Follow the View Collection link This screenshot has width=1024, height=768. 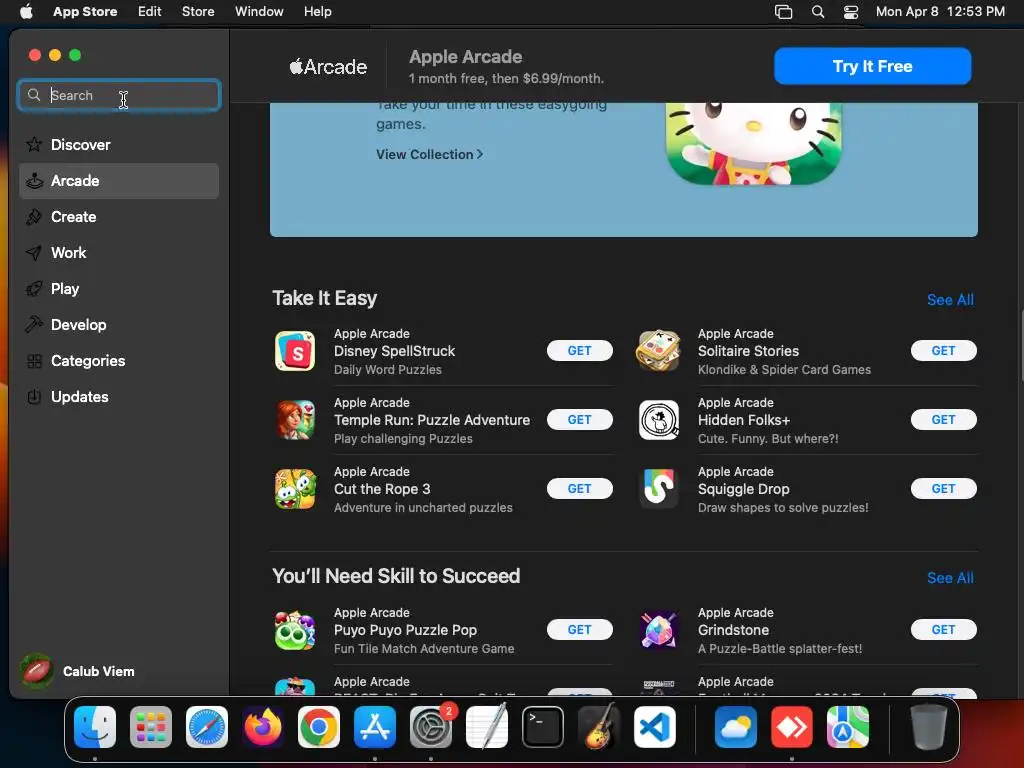click(x=429, y=155)
